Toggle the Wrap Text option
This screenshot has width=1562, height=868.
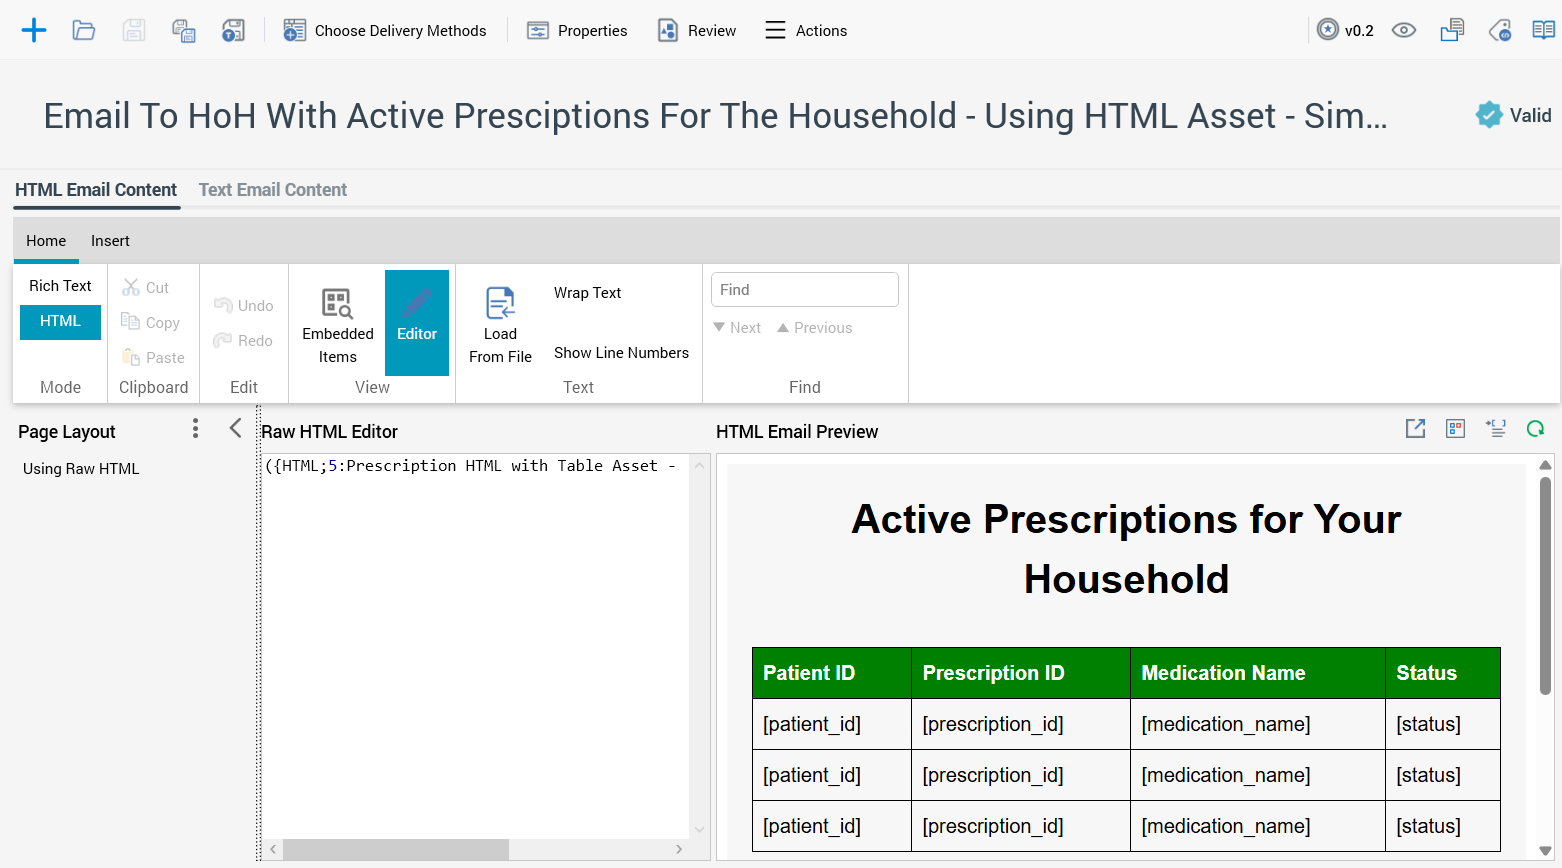click(587, 293)
